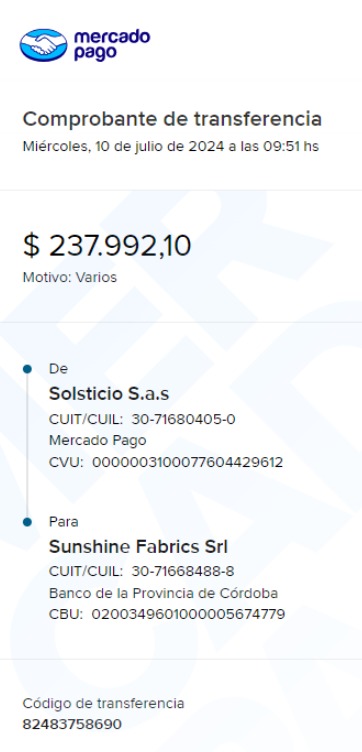
Task: Click Banco de la Provincia de Córdoba
Action: point(163,593)
